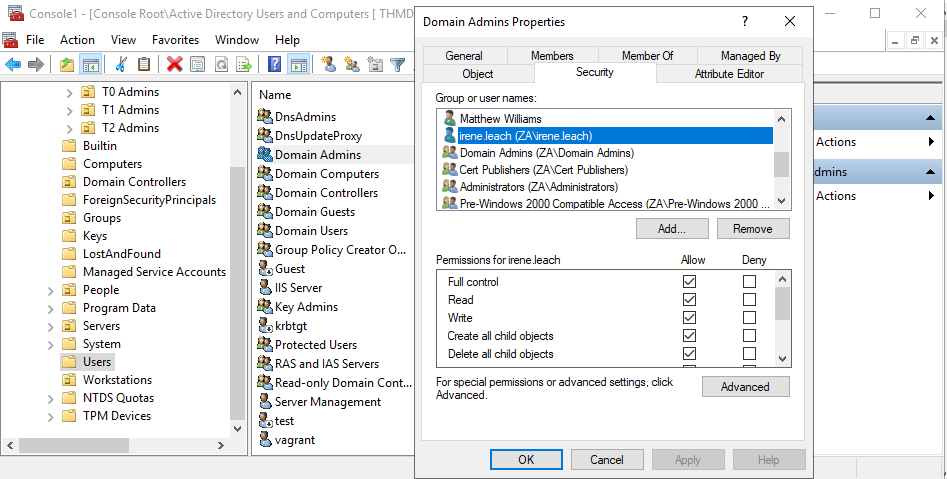
Task: Open the File menu
Action: point(35,40)
